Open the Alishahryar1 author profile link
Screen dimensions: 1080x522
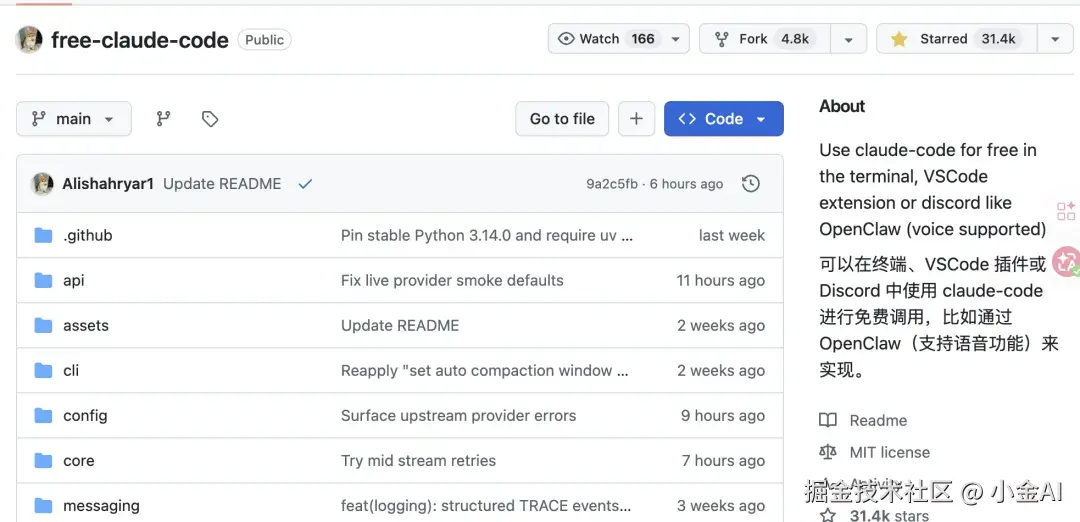(x=108, y=184)
